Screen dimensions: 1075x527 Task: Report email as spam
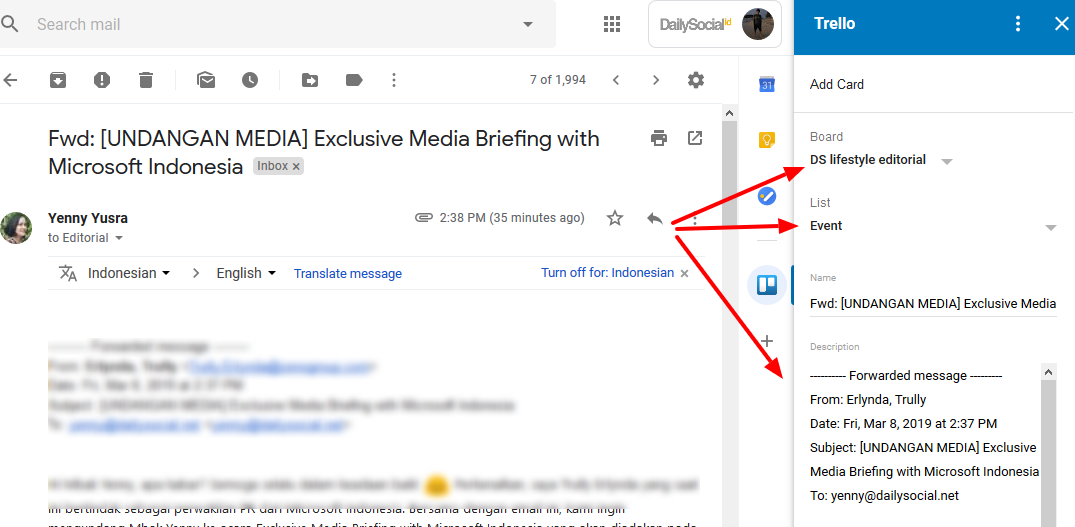101,80
